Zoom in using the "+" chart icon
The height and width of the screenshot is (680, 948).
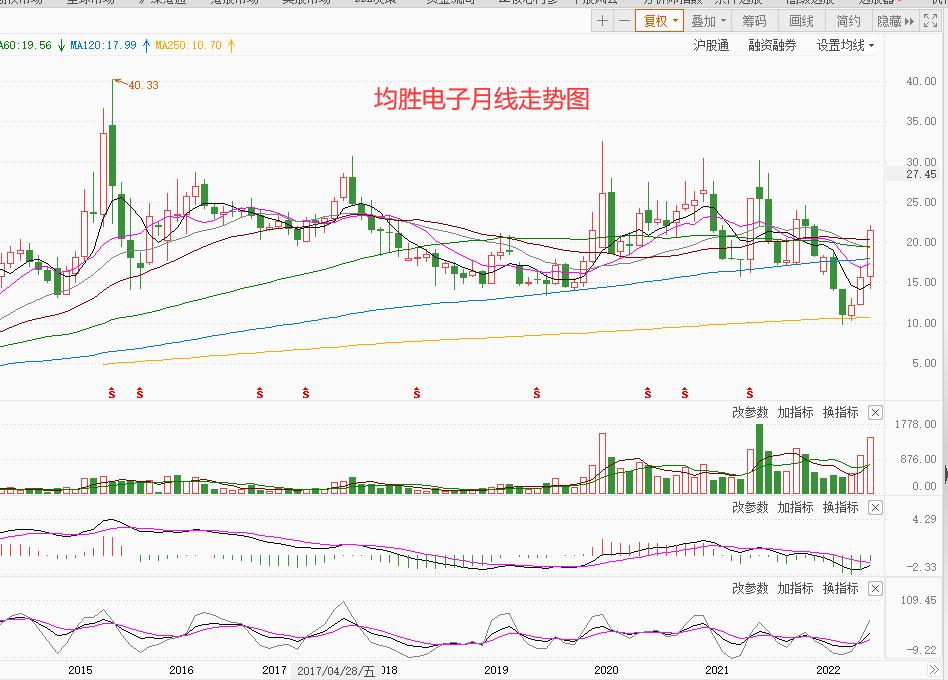[x=603, y=20]
